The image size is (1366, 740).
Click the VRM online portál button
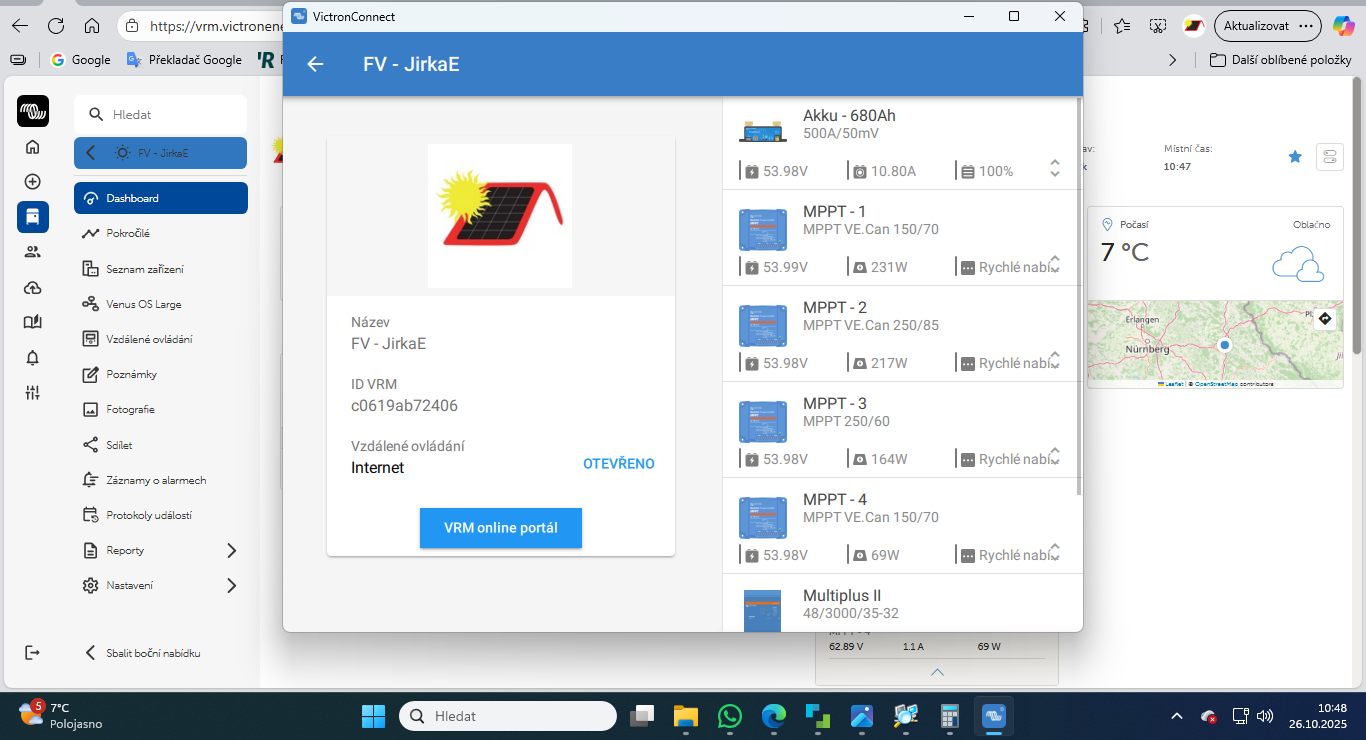(501, 528)
